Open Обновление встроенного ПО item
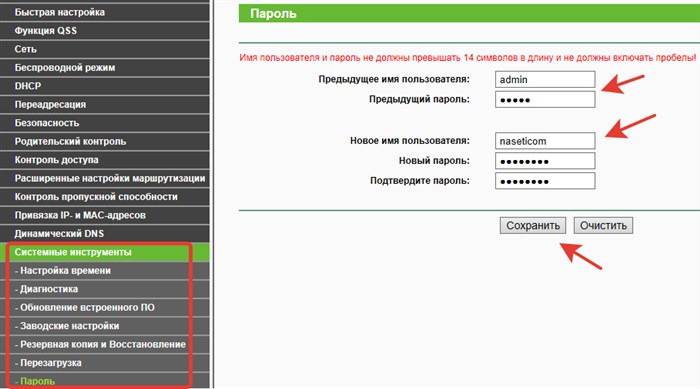Viewport: 700px width, 389px height. 104,308
